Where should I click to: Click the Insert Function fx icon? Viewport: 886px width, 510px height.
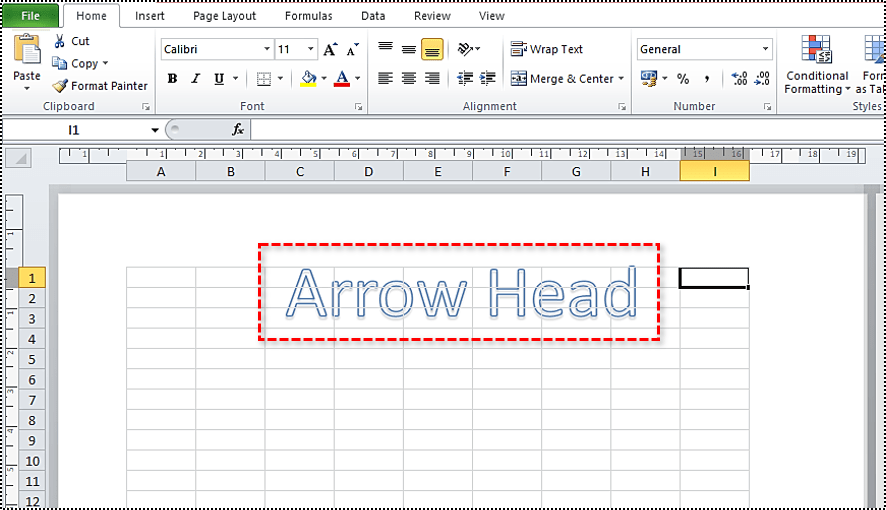pyautogui.click(x=238, y=130)
